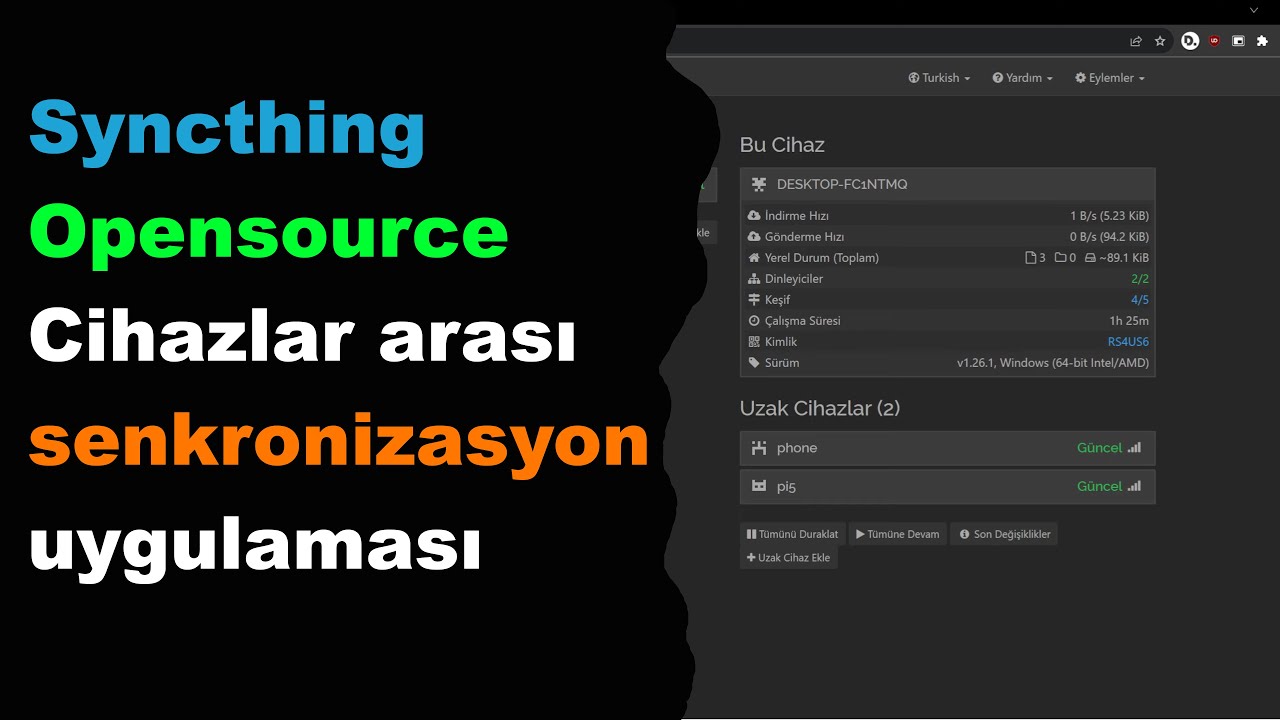
Task: Click the Bu Cihaz heading
Action: click(x=782, y=145)
